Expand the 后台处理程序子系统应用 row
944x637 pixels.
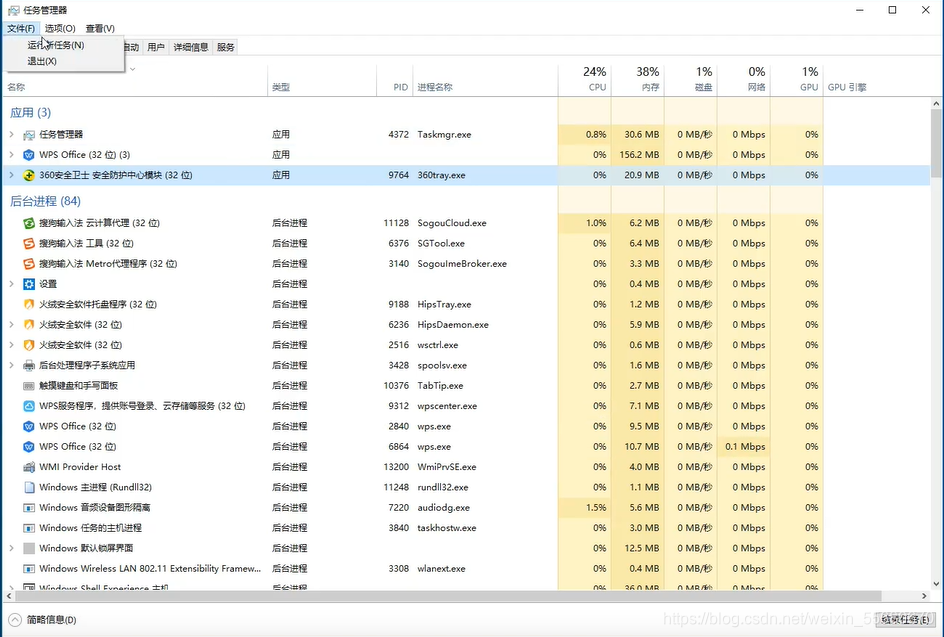pos(11,365)
